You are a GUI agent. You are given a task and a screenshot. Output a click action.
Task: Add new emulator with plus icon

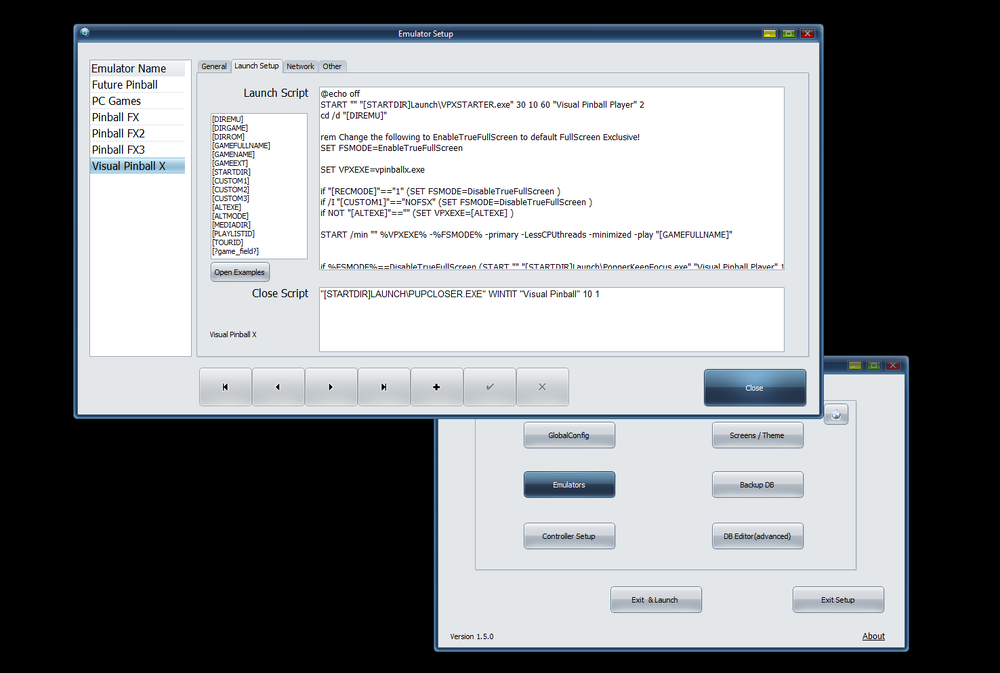coord(437,387)
